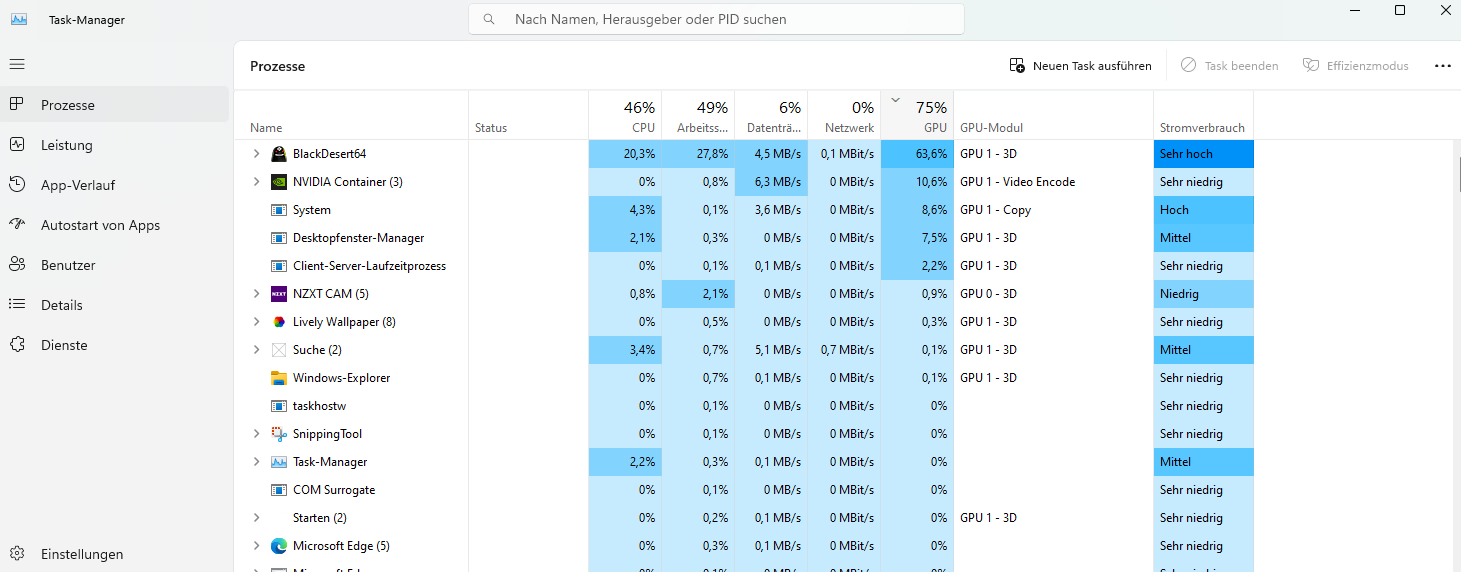Sort by the GPU-Modul column header
The height and width of the screenshot is (572, 1461).
[1053, 115]
